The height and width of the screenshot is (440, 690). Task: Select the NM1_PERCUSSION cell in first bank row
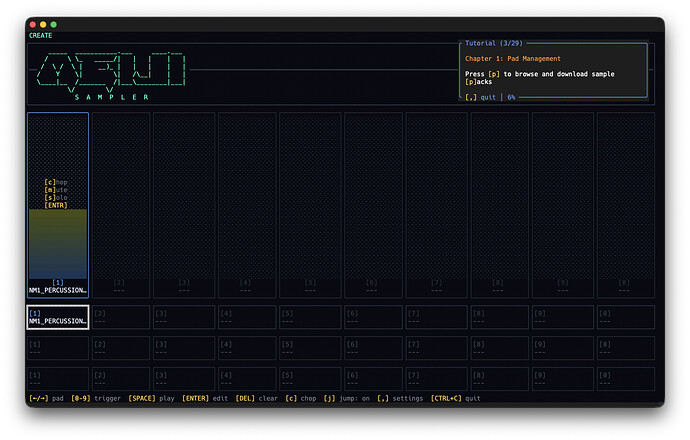click(57, 317)
